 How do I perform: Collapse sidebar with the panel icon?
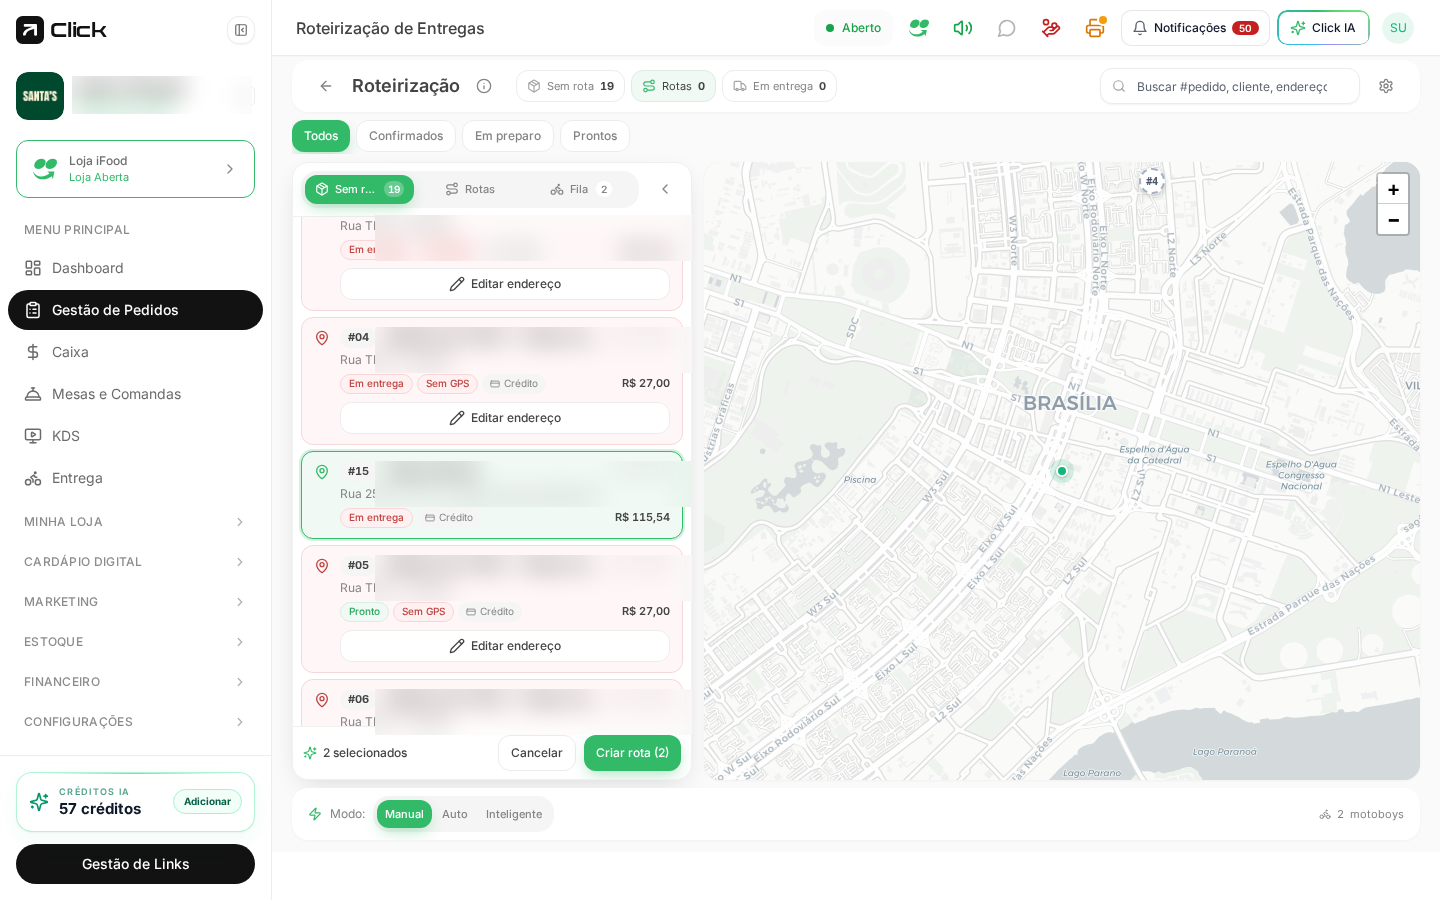[241, 30]
